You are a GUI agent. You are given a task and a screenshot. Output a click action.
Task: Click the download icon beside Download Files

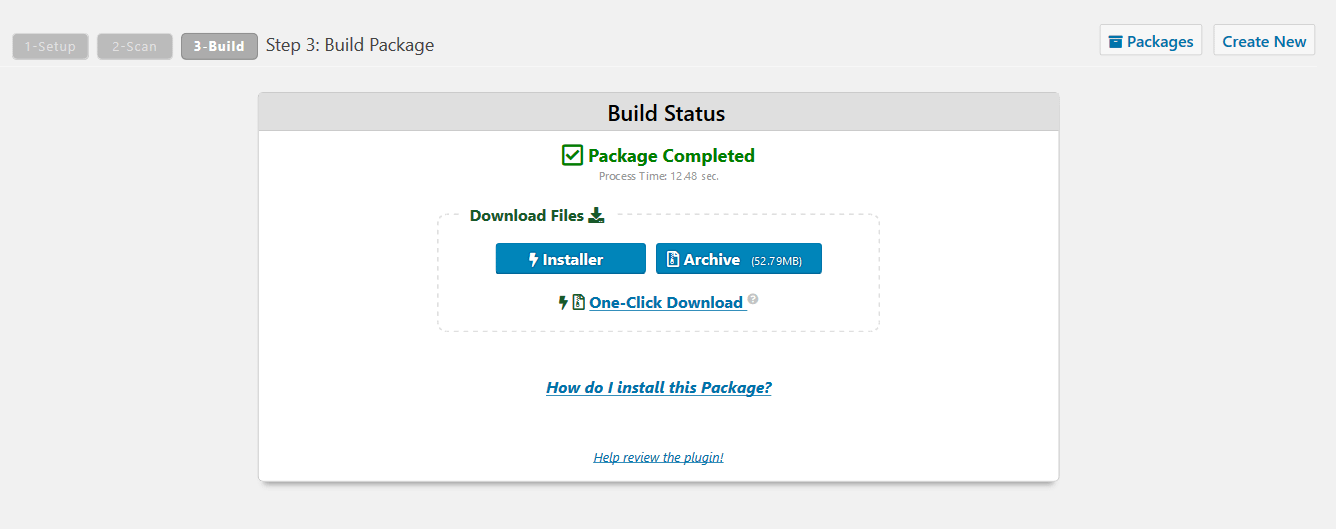[x=596, y=215]
